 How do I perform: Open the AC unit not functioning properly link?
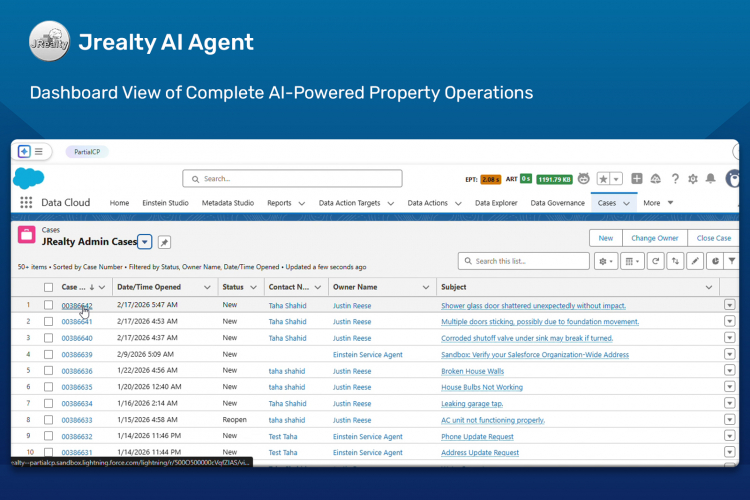[493, 420]
